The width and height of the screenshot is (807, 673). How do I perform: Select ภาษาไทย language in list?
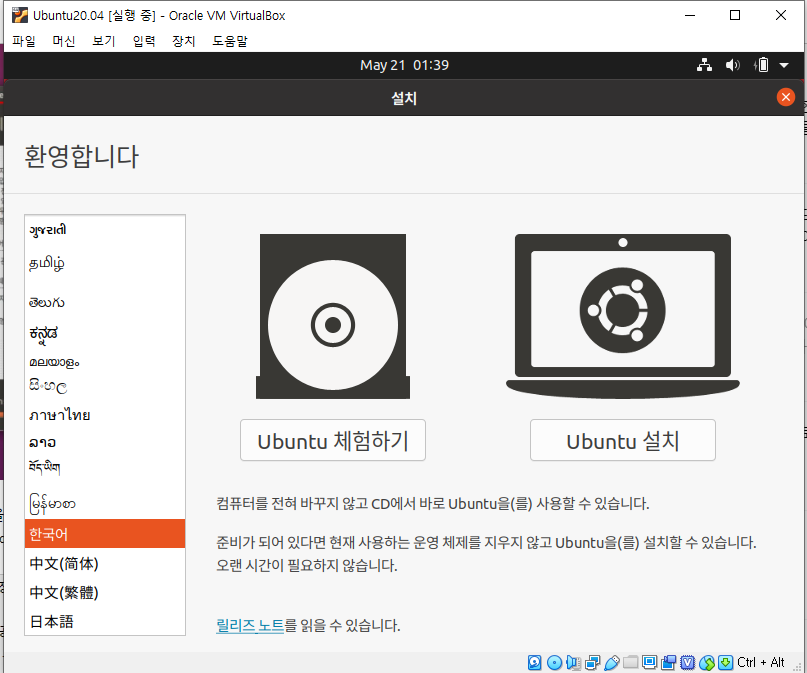pos(105,415)
